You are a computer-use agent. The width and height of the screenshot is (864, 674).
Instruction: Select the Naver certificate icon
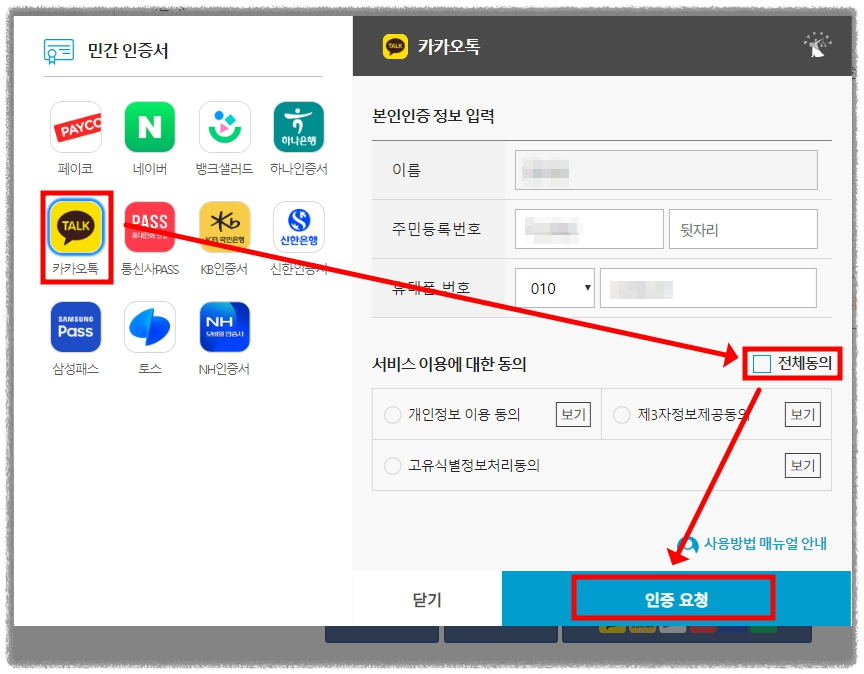(149, 127)
